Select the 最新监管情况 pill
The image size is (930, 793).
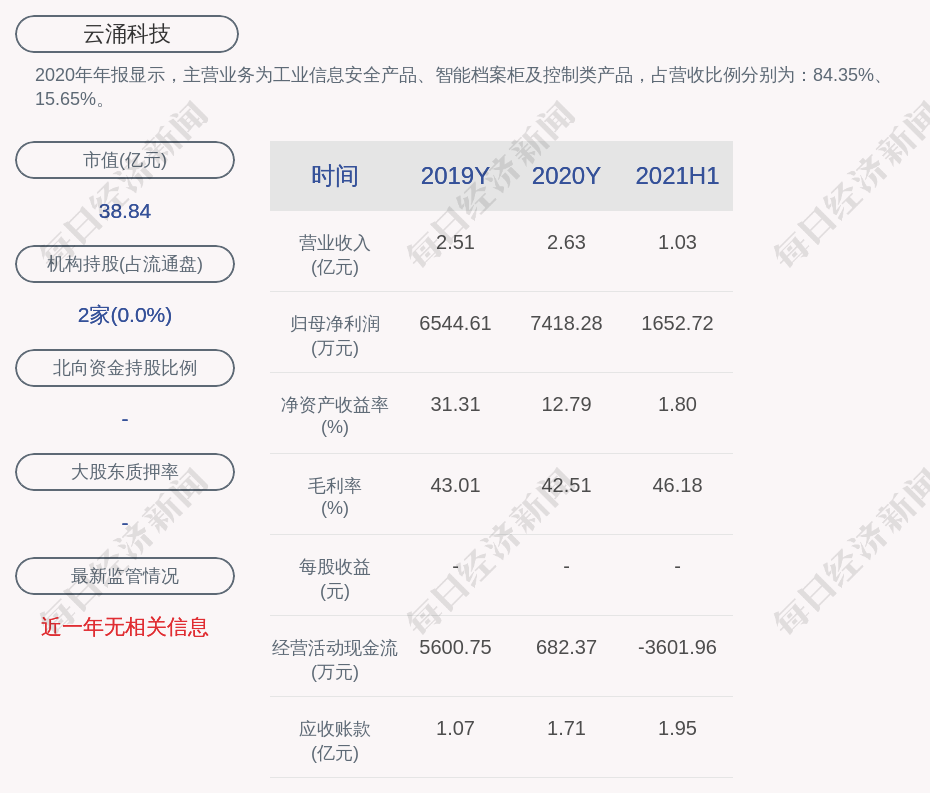(x=125, y=576)
